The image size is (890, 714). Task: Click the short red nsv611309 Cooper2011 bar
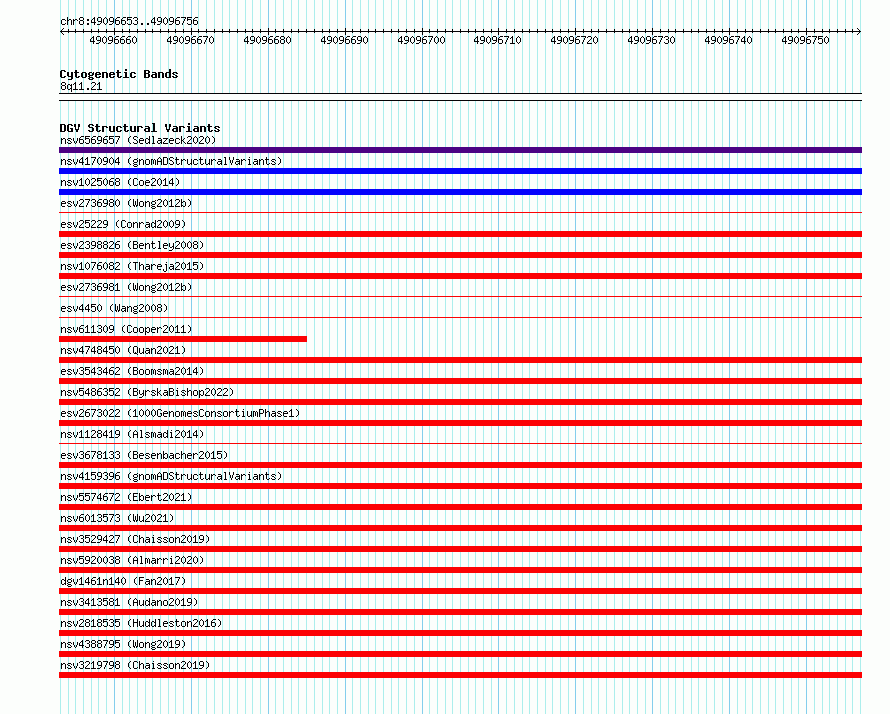pyautogui.click(x=183, y=339)
